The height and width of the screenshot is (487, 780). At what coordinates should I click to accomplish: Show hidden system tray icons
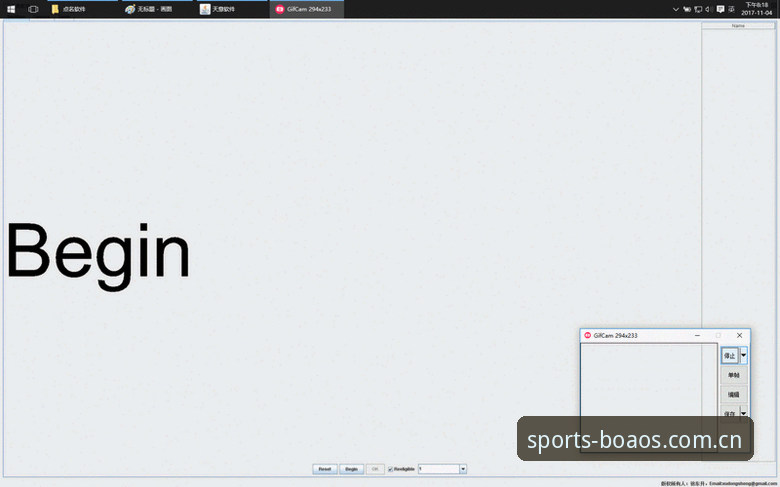coord(676,9)
